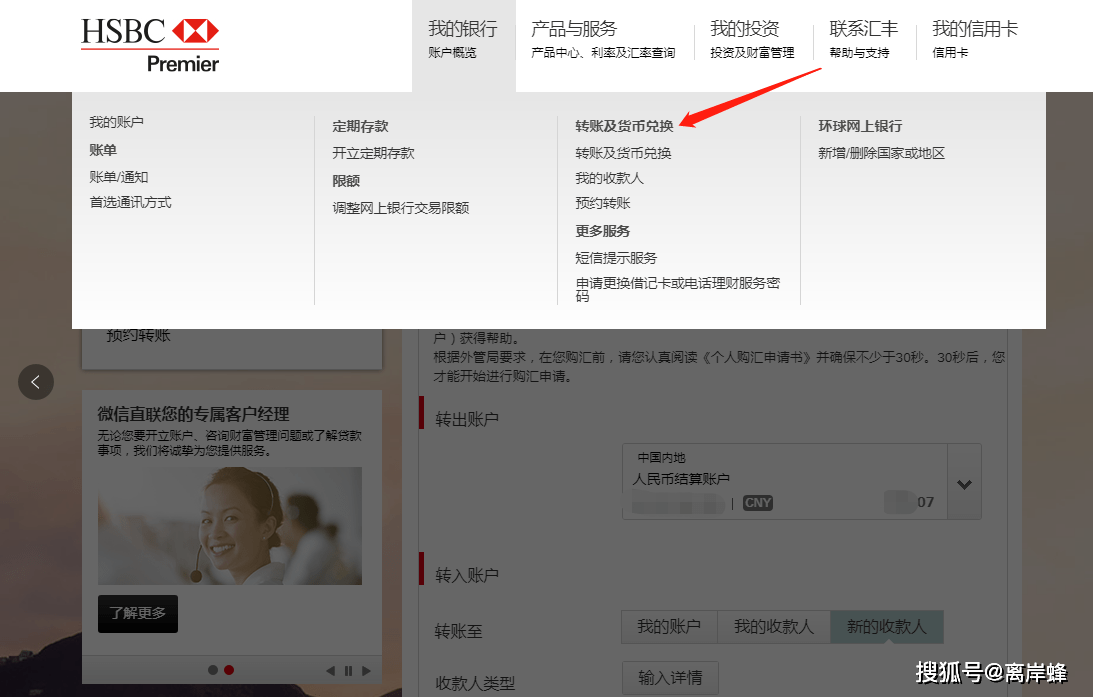The image size is (1093, 697).
Task: Click the 账单 heading in menu
Action: pos(103,150)
